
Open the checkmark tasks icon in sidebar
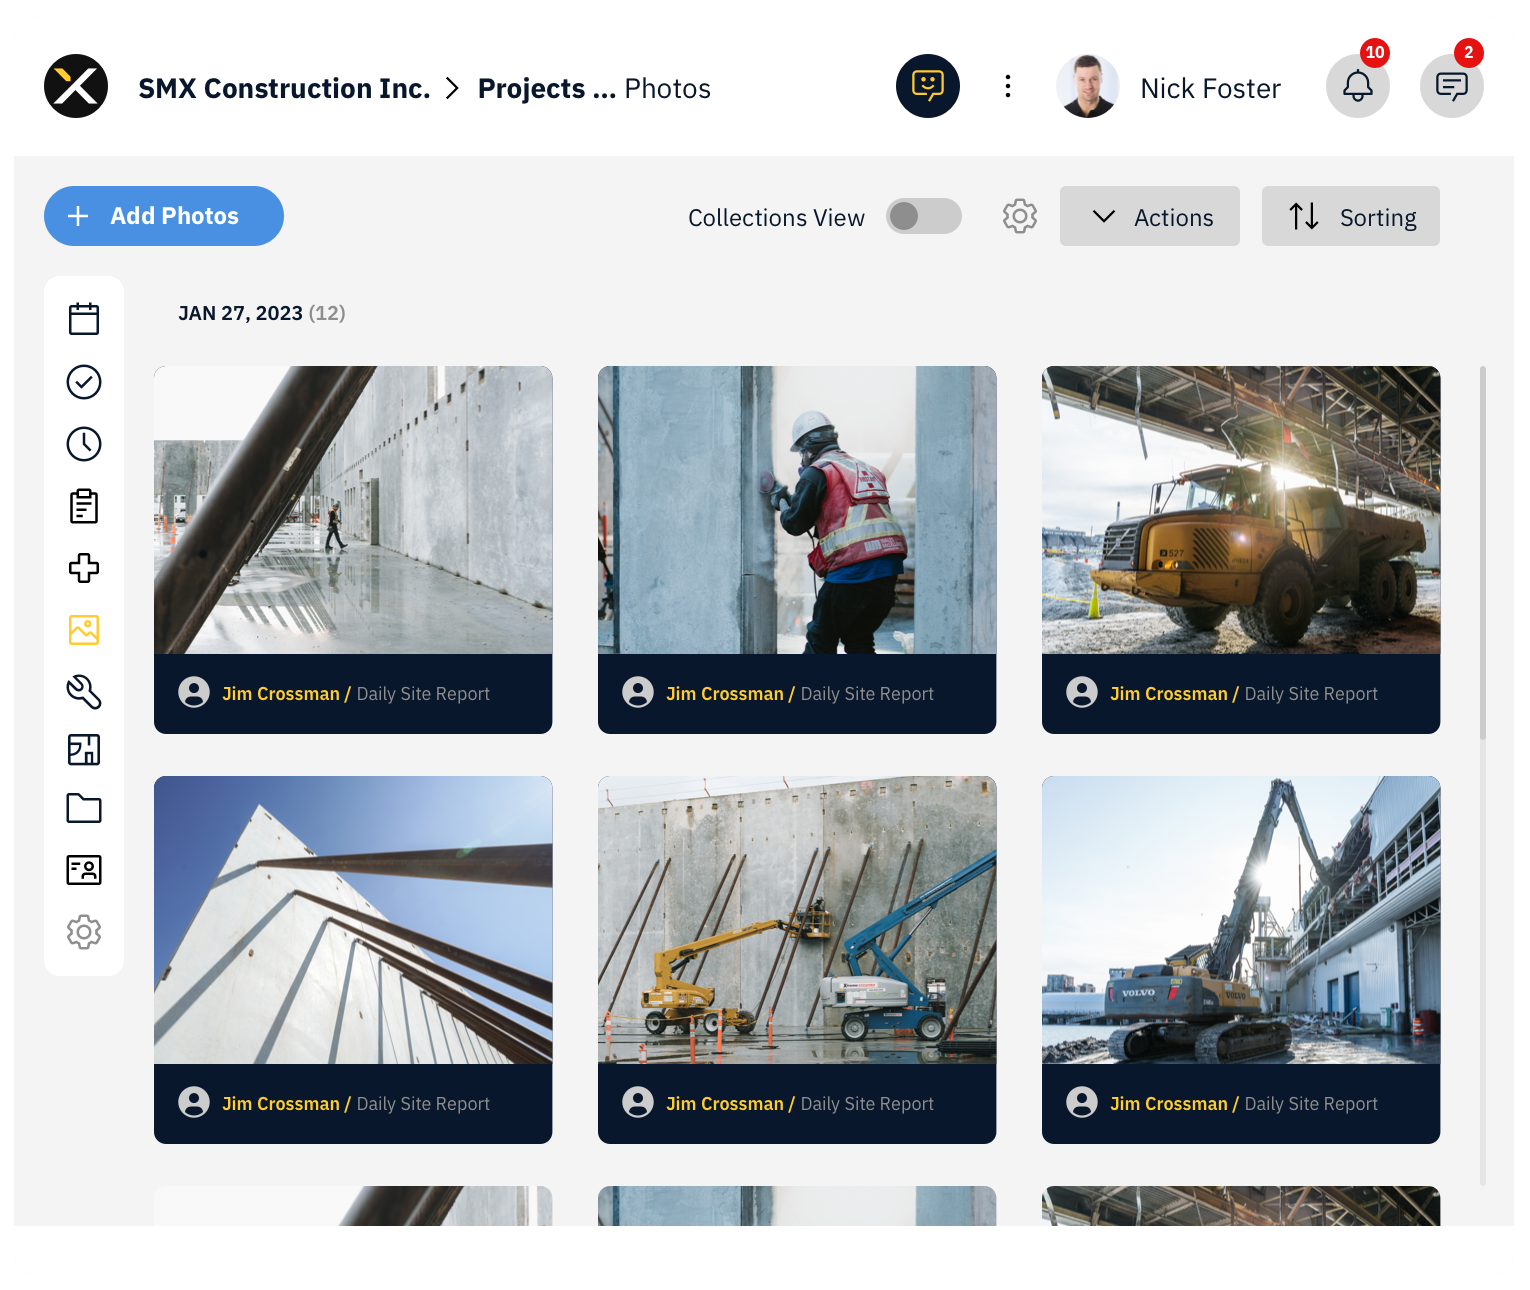point(84,382)
